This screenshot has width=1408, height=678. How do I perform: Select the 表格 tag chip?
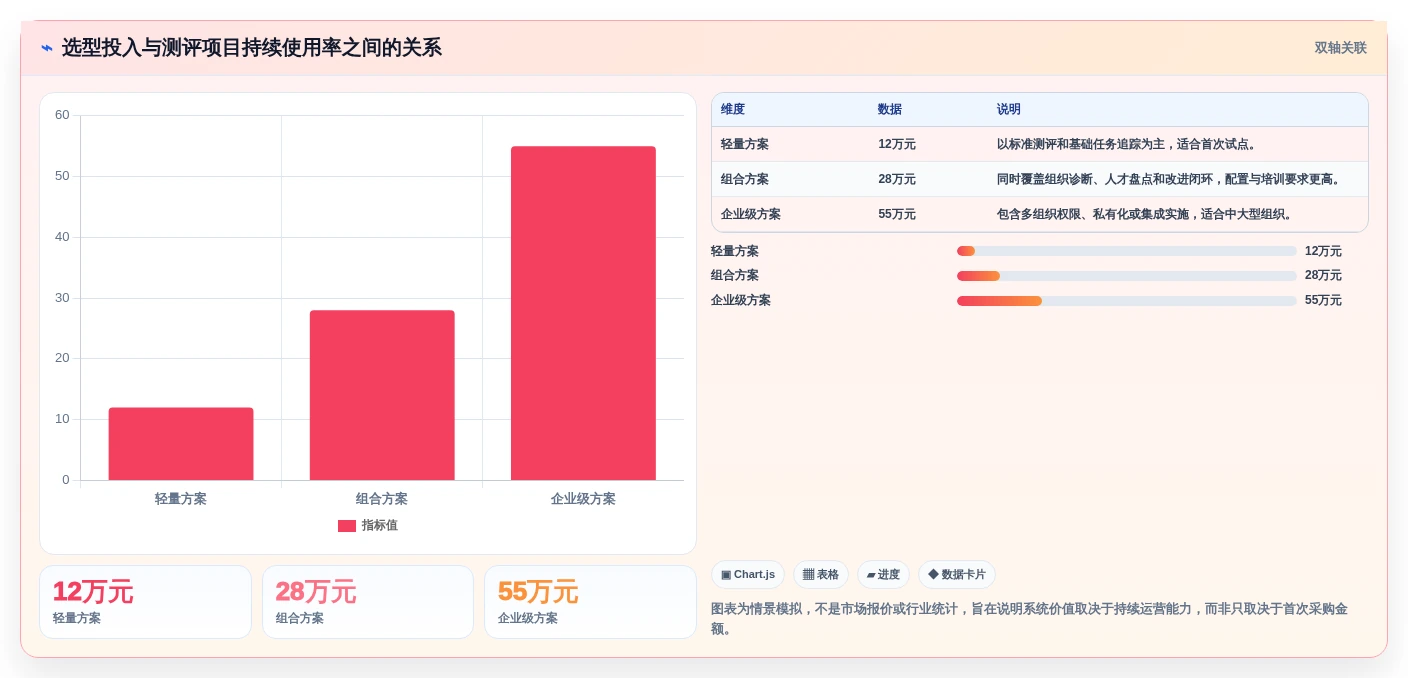tap(821, 575)
